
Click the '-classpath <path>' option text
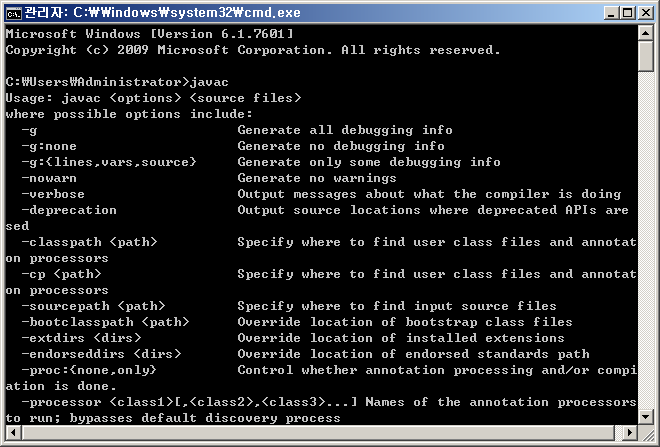[89, 242]
